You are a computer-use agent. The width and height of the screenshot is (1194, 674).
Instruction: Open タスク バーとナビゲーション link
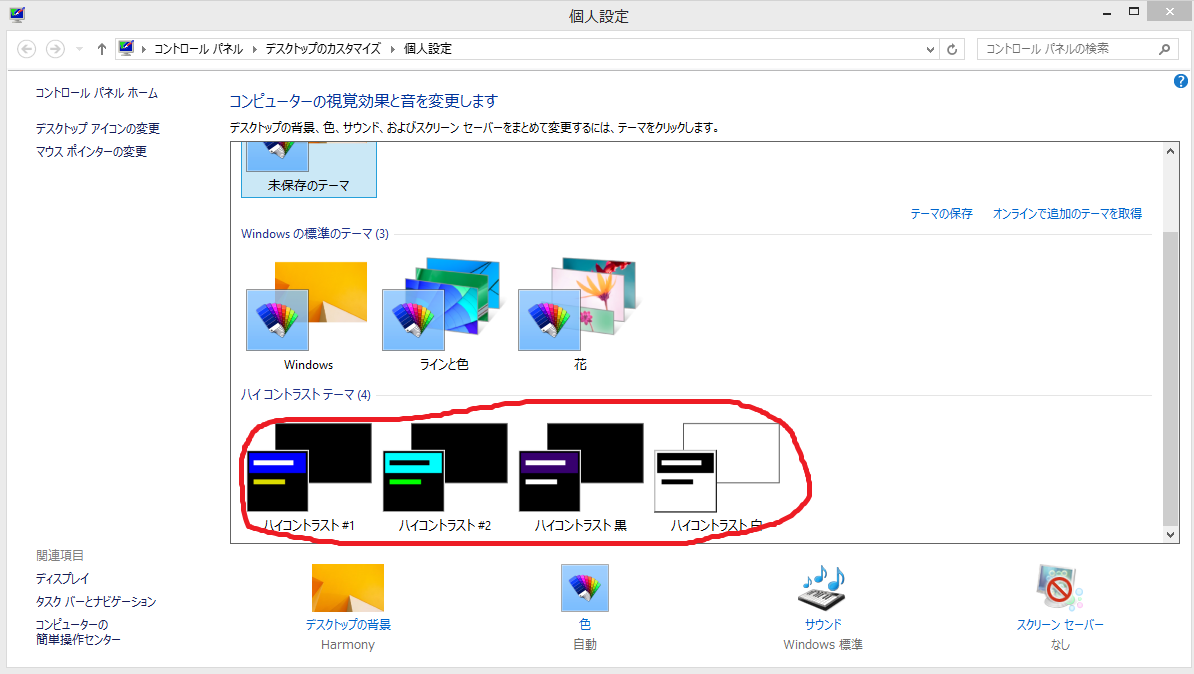(x=96, y=602)
